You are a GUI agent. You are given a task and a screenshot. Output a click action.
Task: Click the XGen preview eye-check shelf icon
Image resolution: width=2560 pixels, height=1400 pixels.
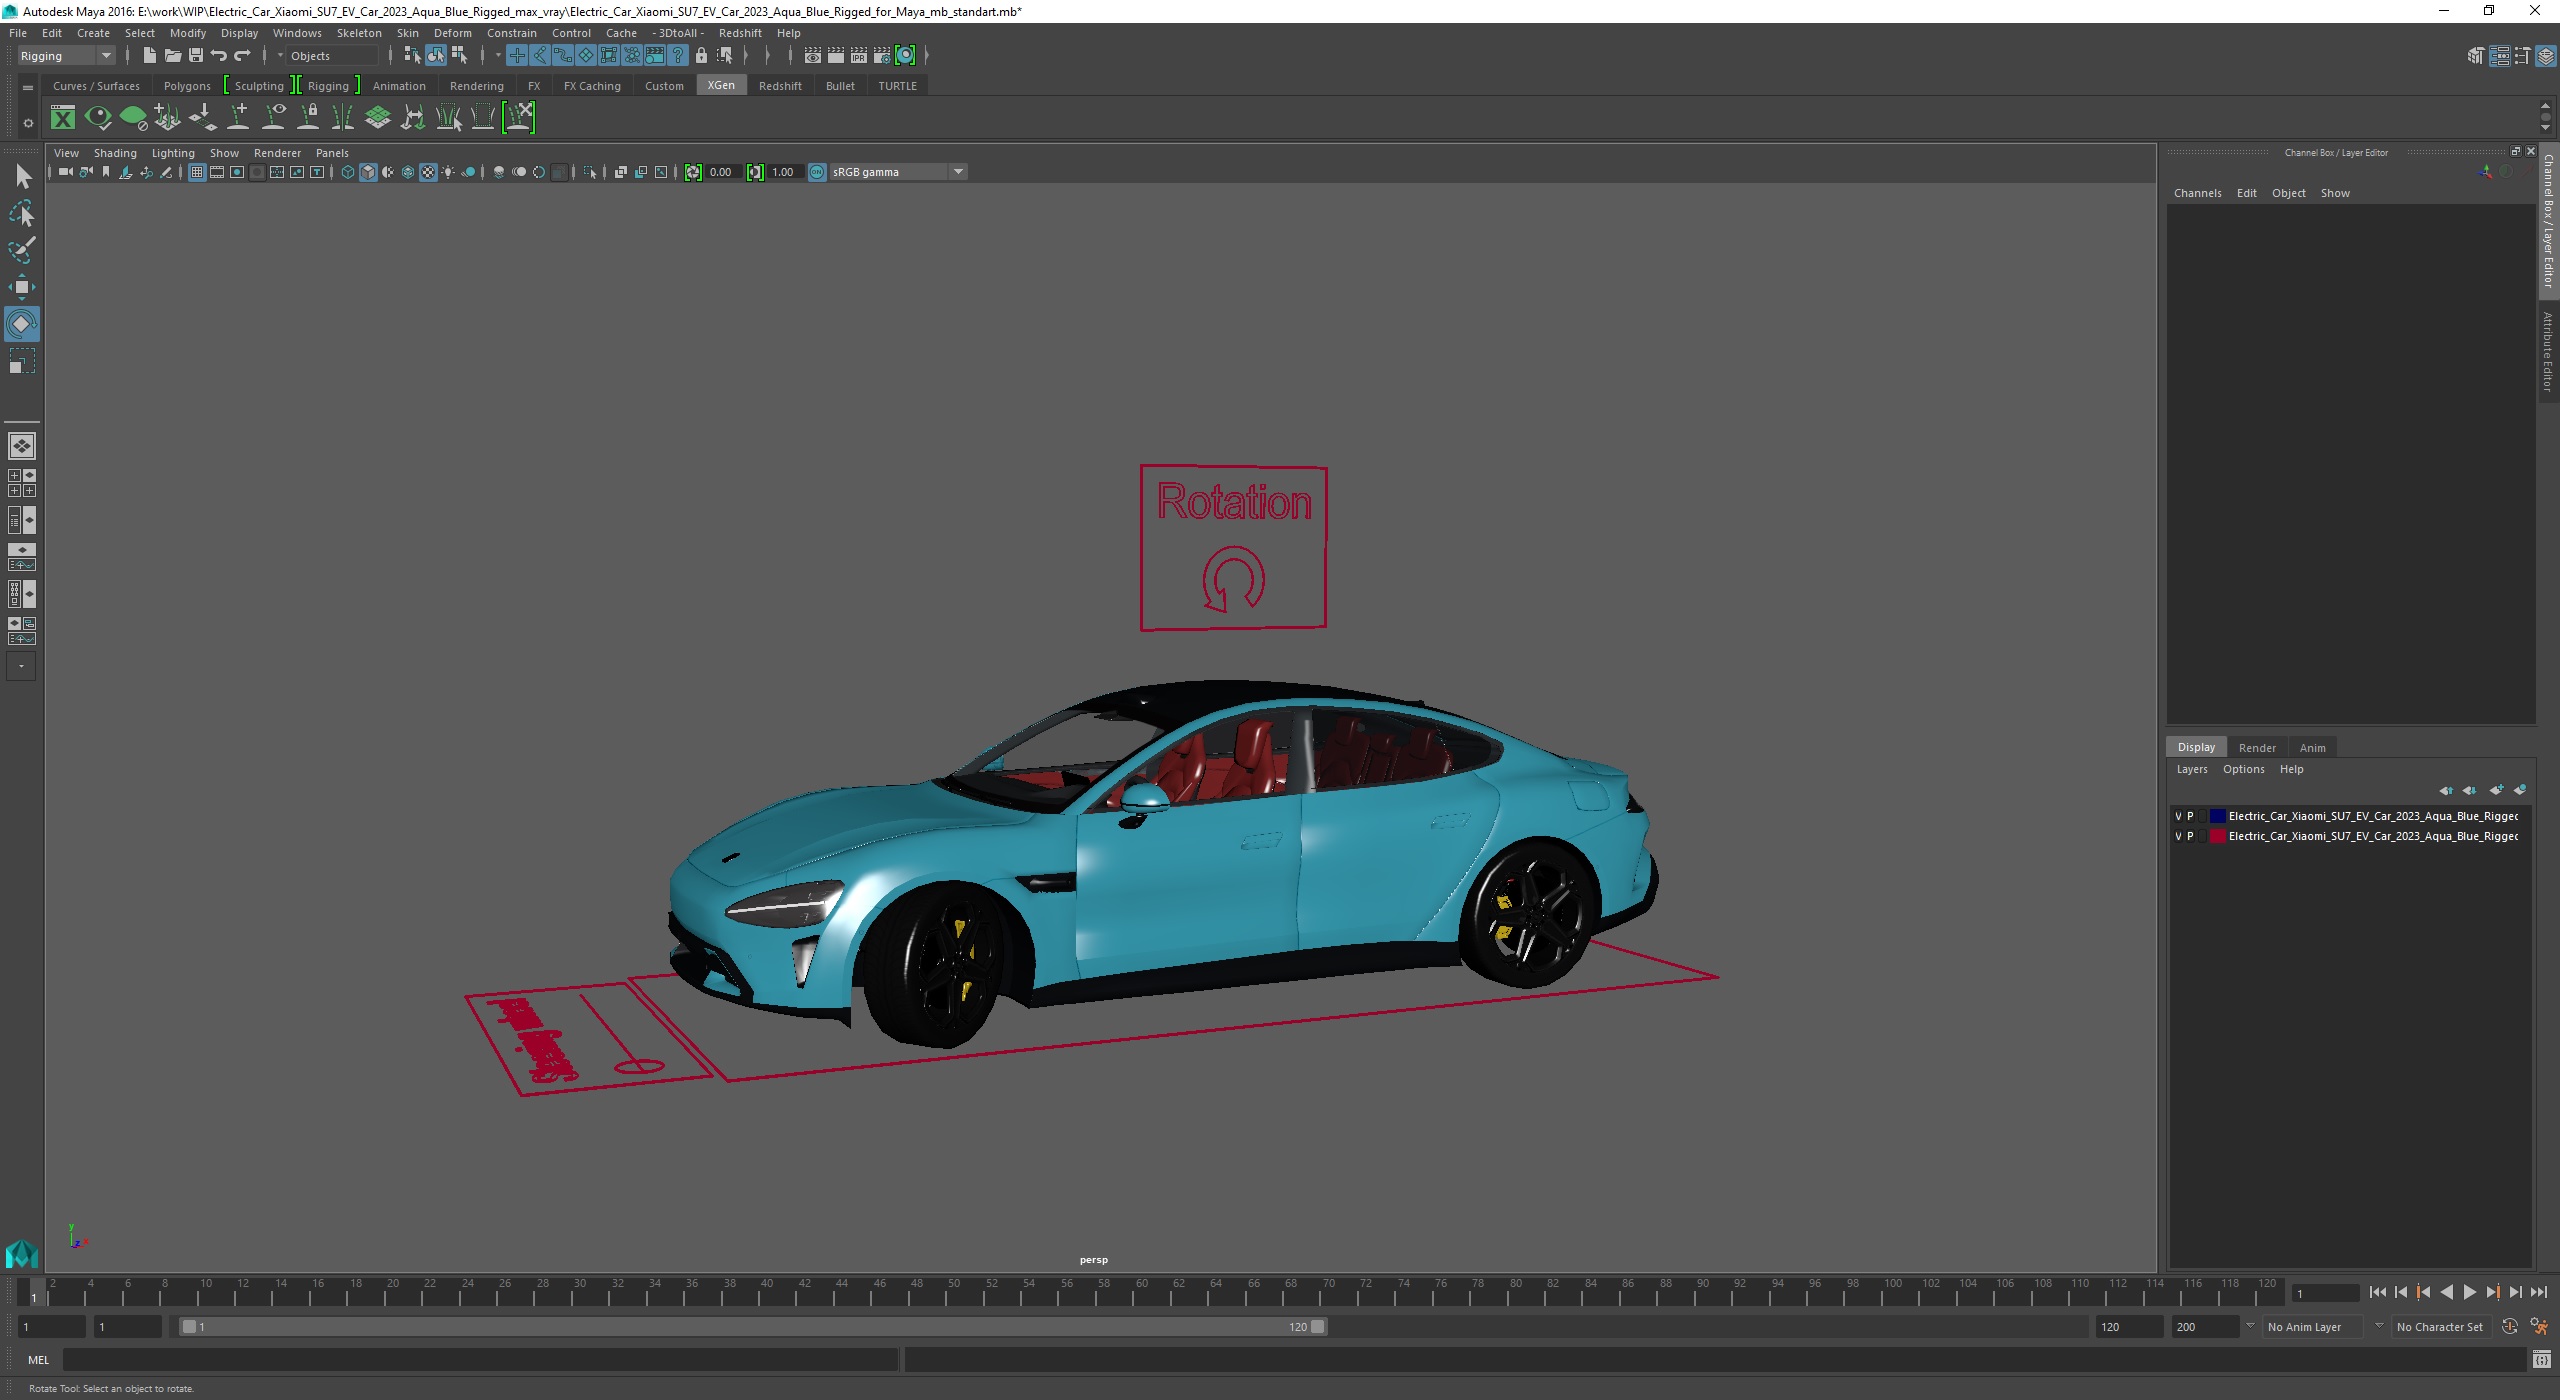(98, 118)
